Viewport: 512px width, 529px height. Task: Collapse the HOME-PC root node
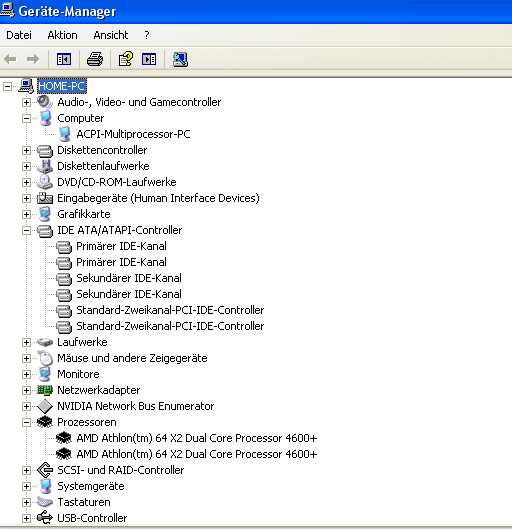click(7, 87)
